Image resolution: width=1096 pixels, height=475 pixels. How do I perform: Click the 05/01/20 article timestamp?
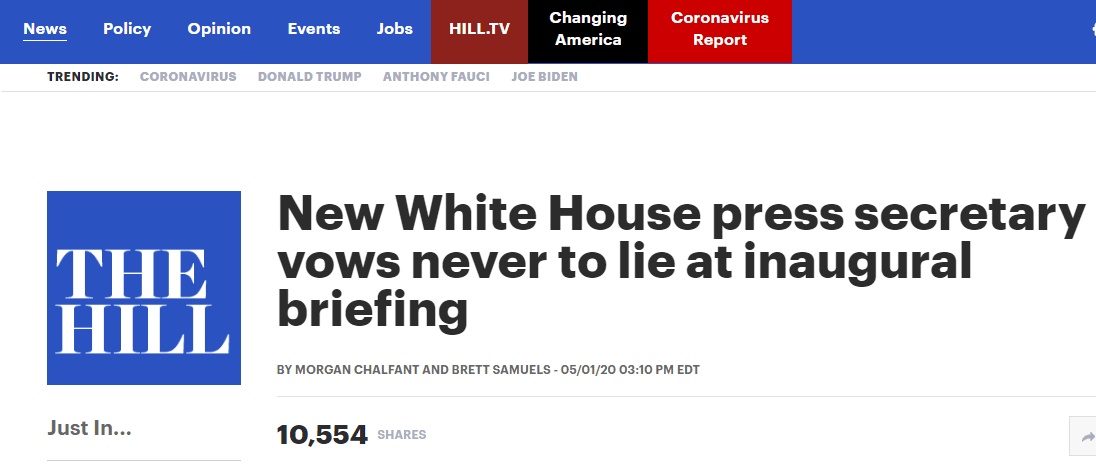click(630, 370)
